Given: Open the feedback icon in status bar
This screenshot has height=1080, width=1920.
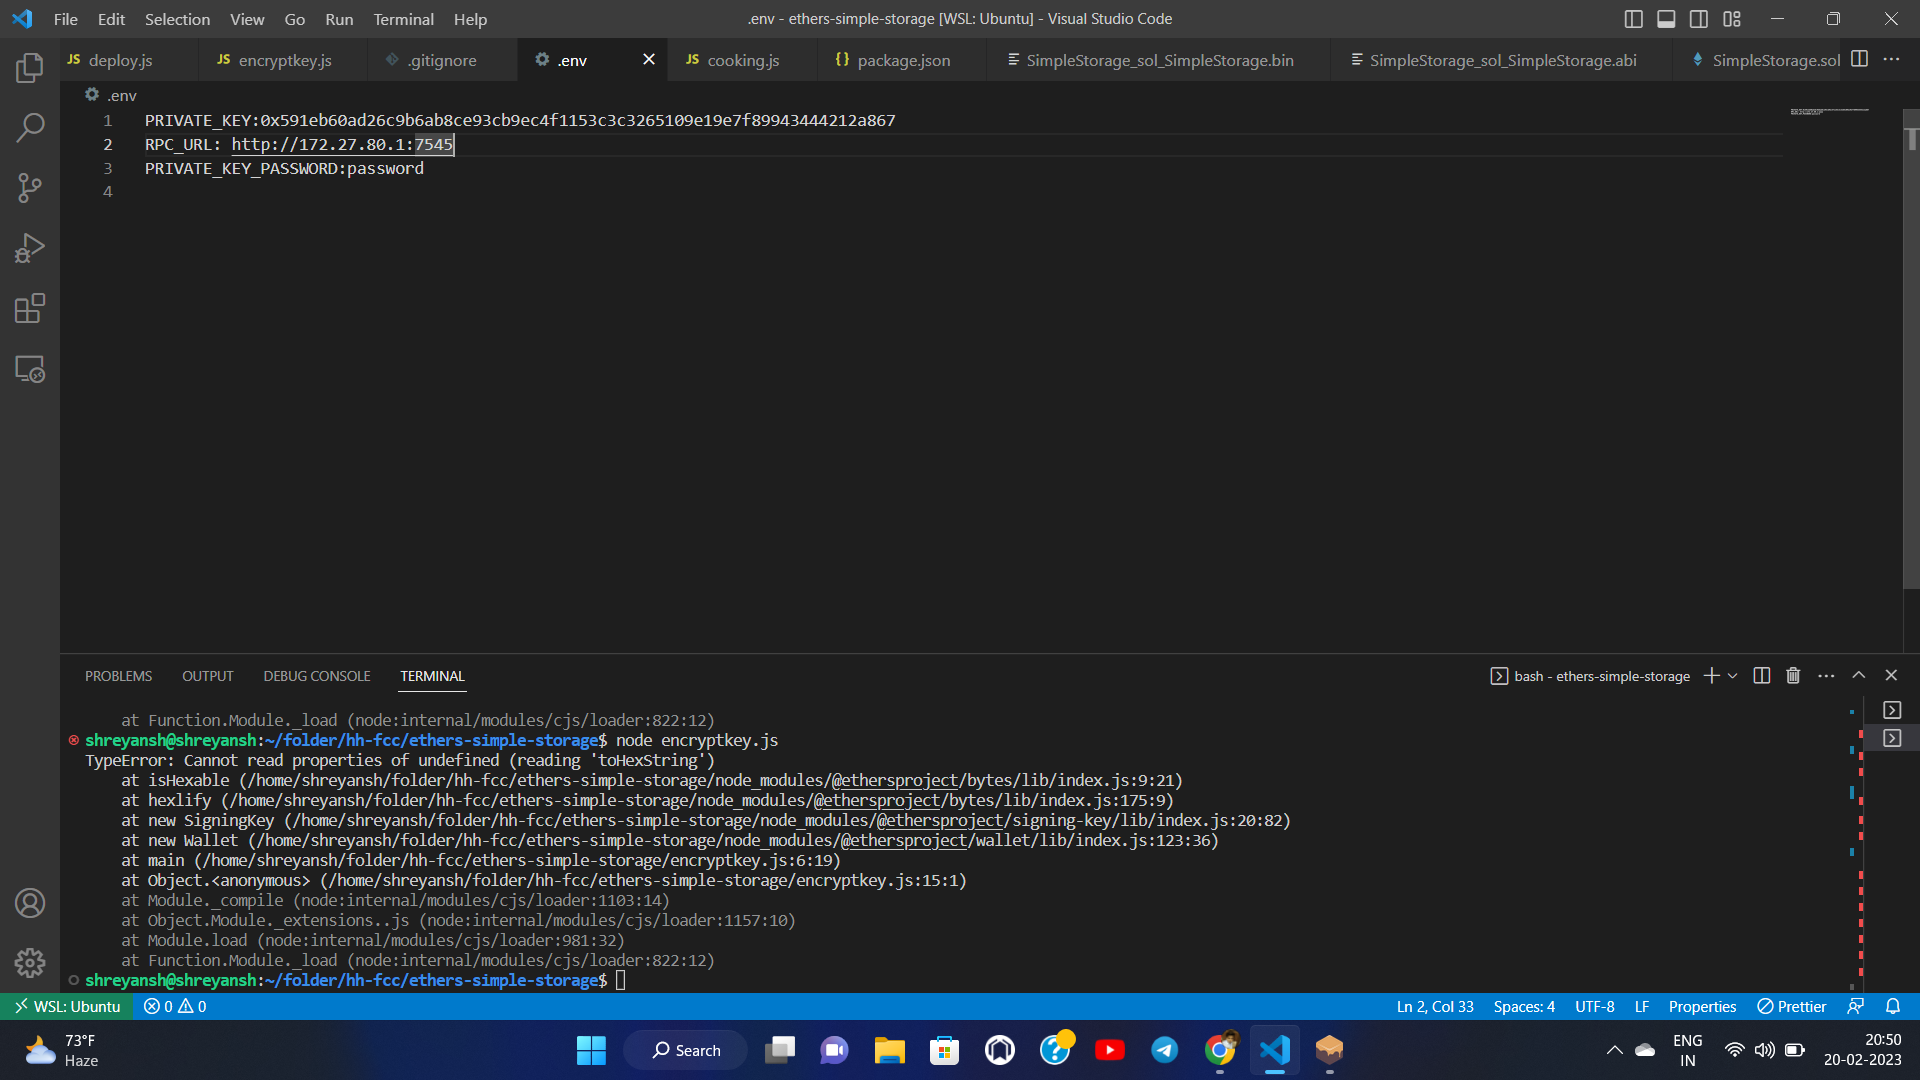Looking at the screenshot, I should click(1856, 1006).
